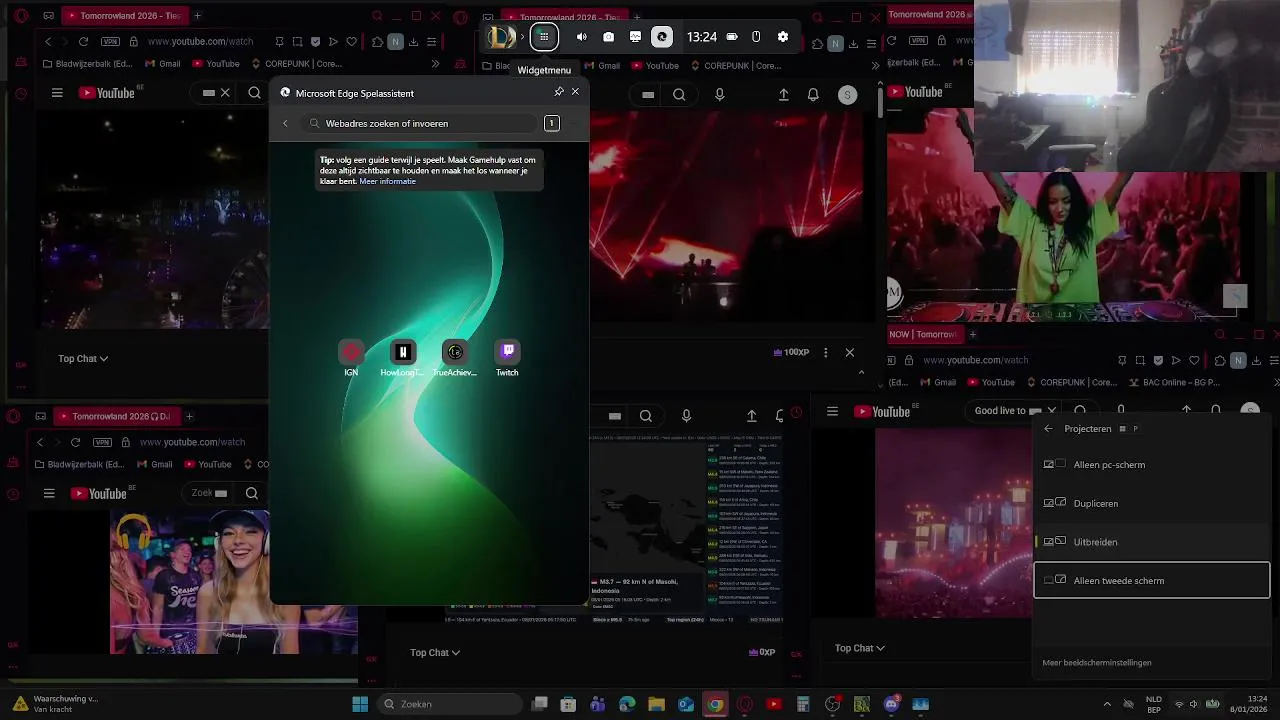Screen dimensions: 1280x720
Task: Click YouTube search button in bottom-left window
Action: (x=252, y=493)
